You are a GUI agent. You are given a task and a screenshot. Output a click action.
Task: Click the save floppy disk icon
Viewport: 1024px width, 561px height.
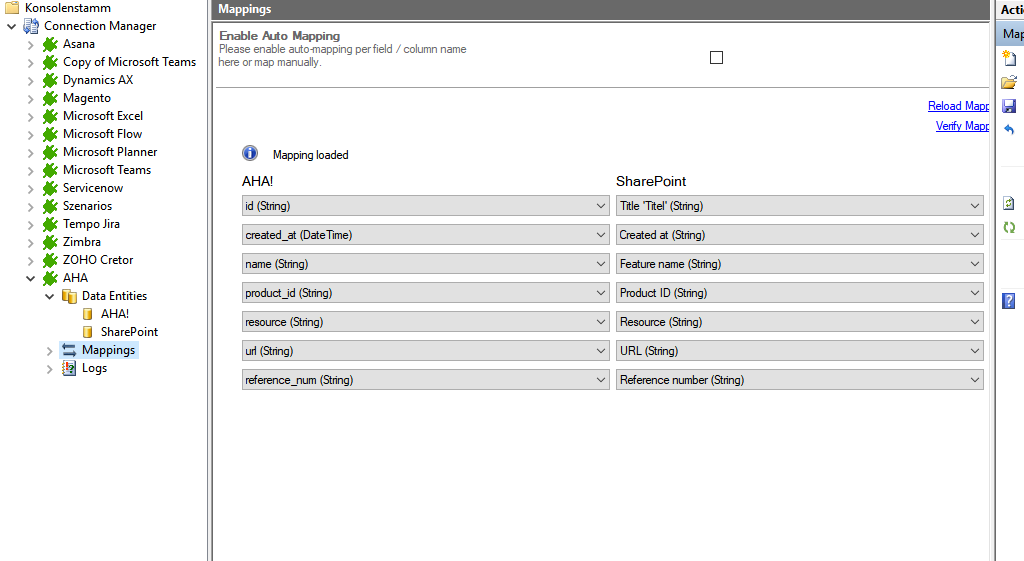(1009, 106)
